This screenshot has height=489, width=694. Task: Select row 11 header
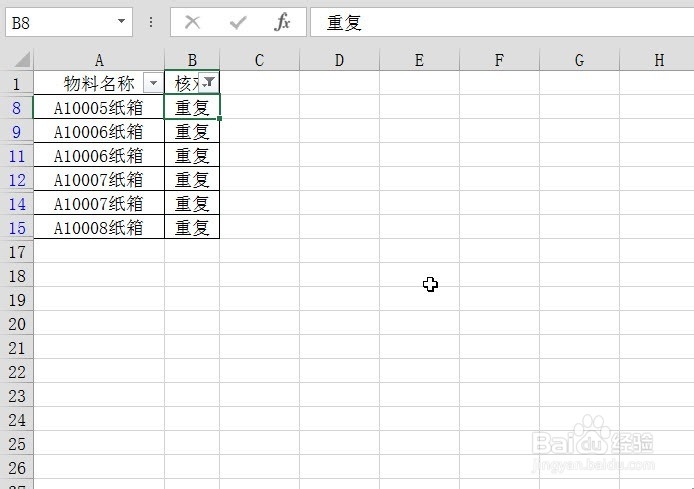17,155
